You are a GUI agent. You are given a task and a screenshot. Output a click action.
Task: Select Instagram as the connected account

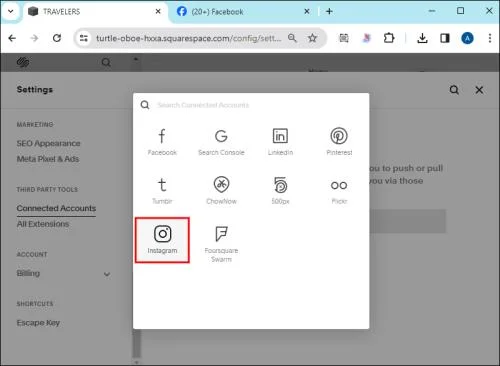pos(162,240)
